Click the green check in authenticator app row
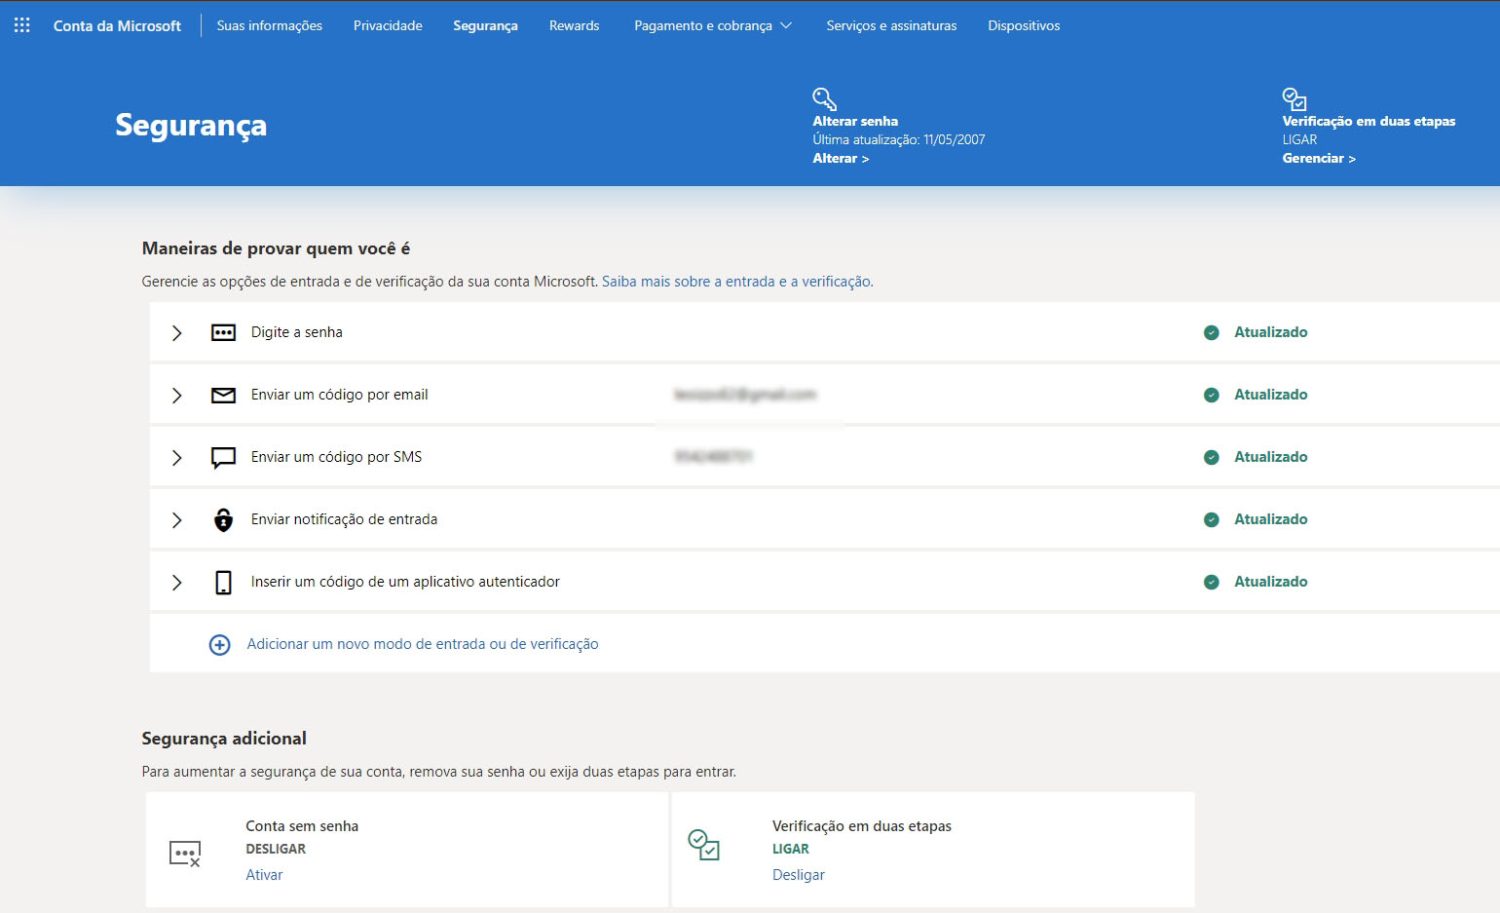Screen dimensions: 1500x913 pos(1211,582)
